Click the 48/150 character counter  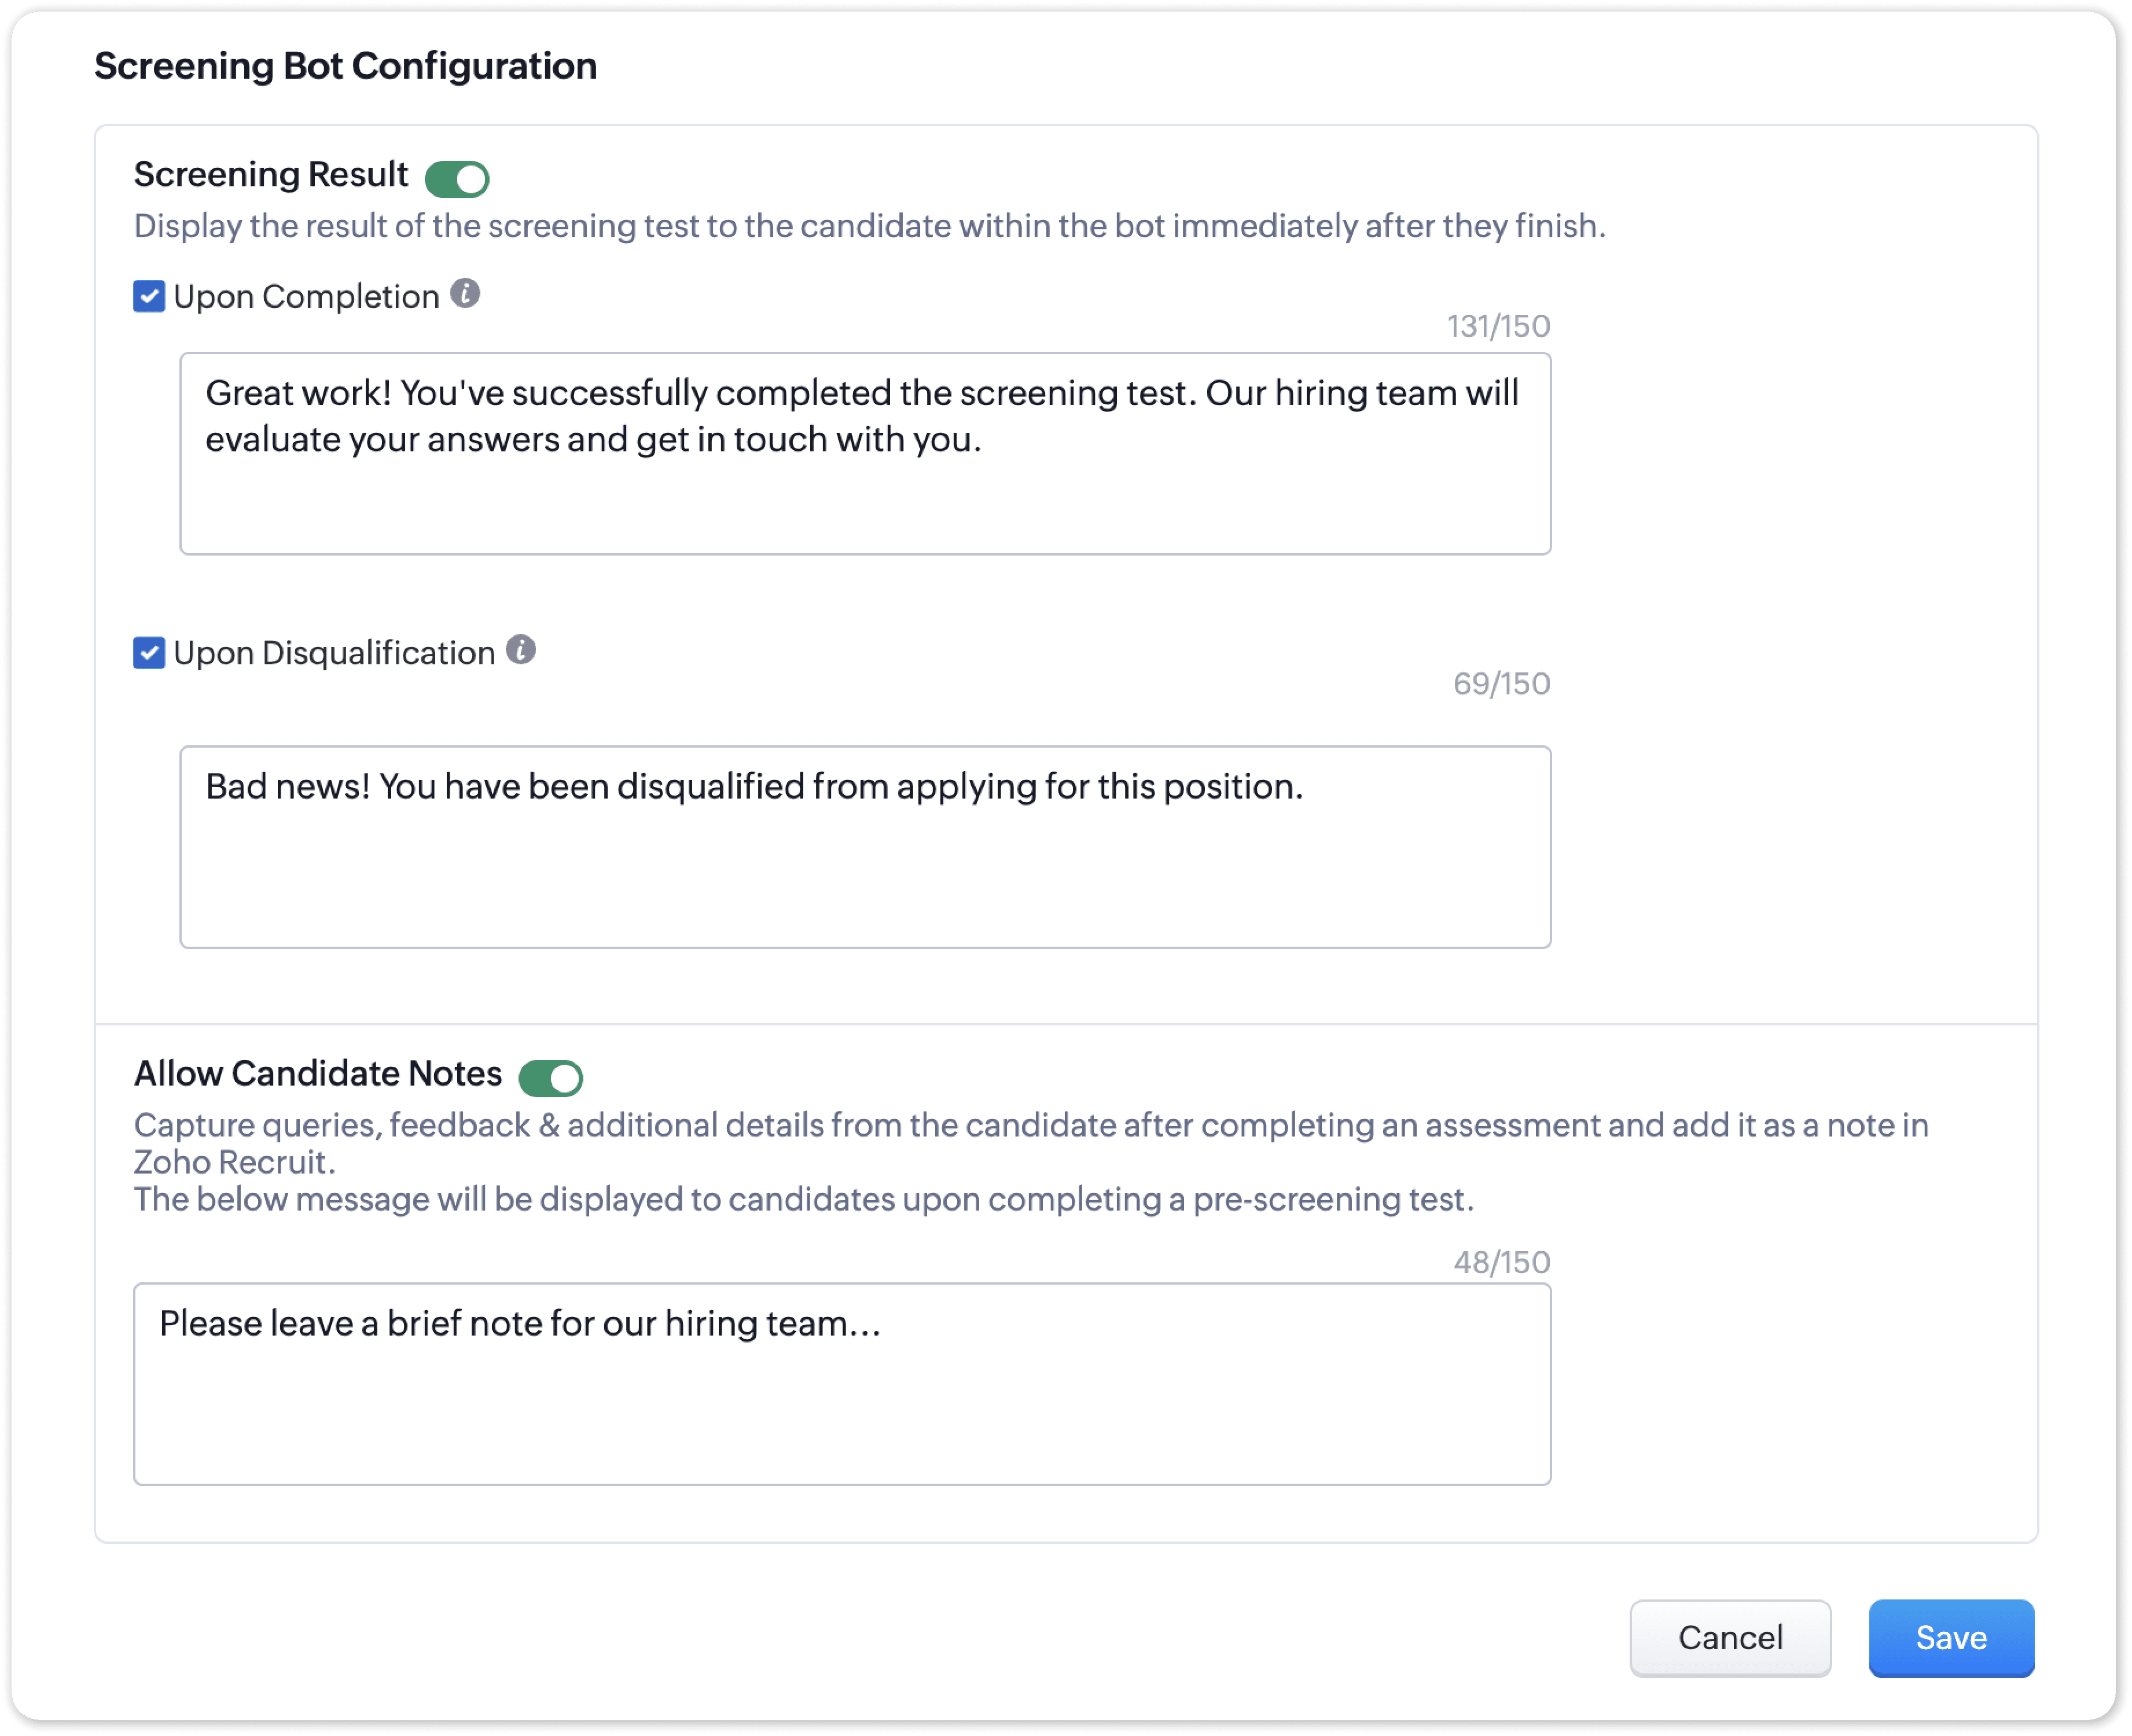click(1501, 1262)
